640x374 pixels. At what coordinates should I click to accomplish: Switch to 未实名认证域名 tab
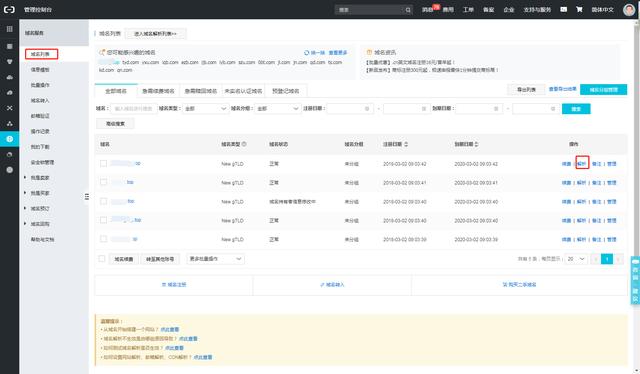(x=243, y=91)
